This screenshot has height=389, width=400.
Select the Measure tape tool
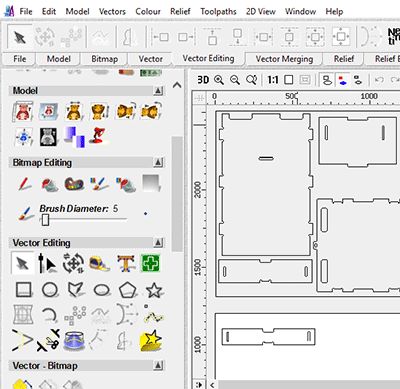[x=100, y=263]
